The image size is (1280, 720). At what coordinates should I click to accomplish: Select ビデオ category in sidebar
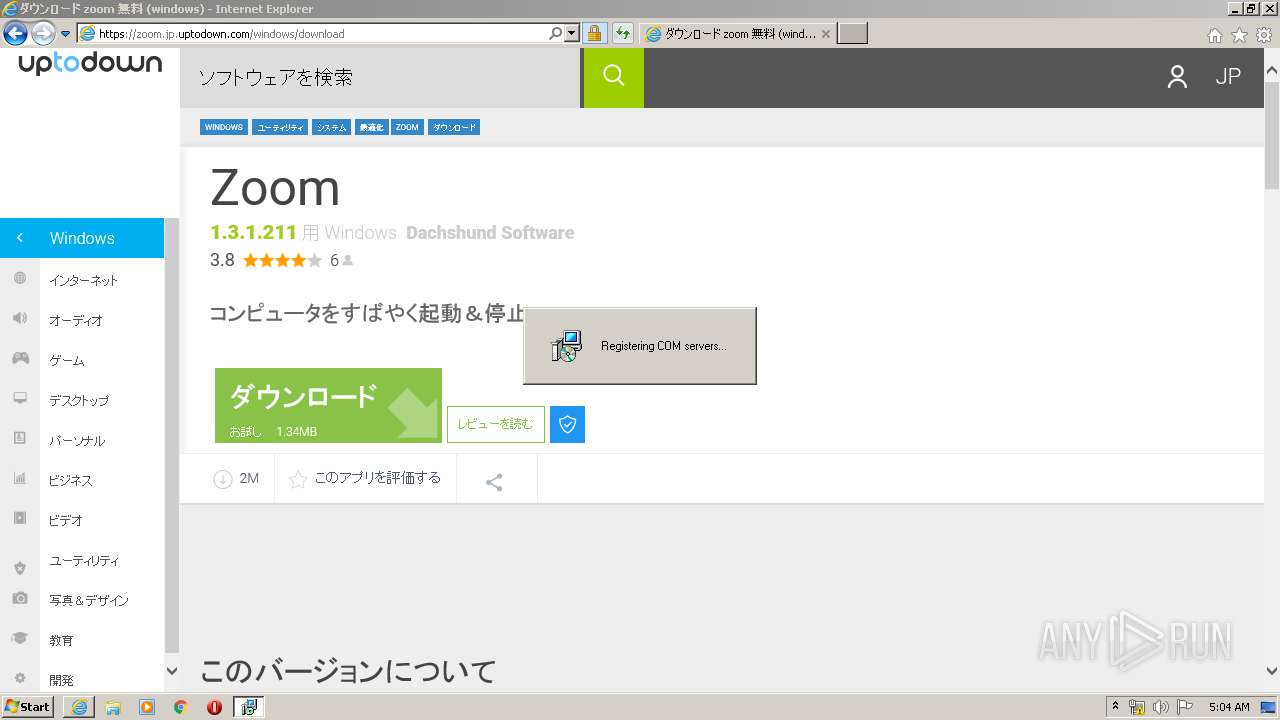pos(66,520)
